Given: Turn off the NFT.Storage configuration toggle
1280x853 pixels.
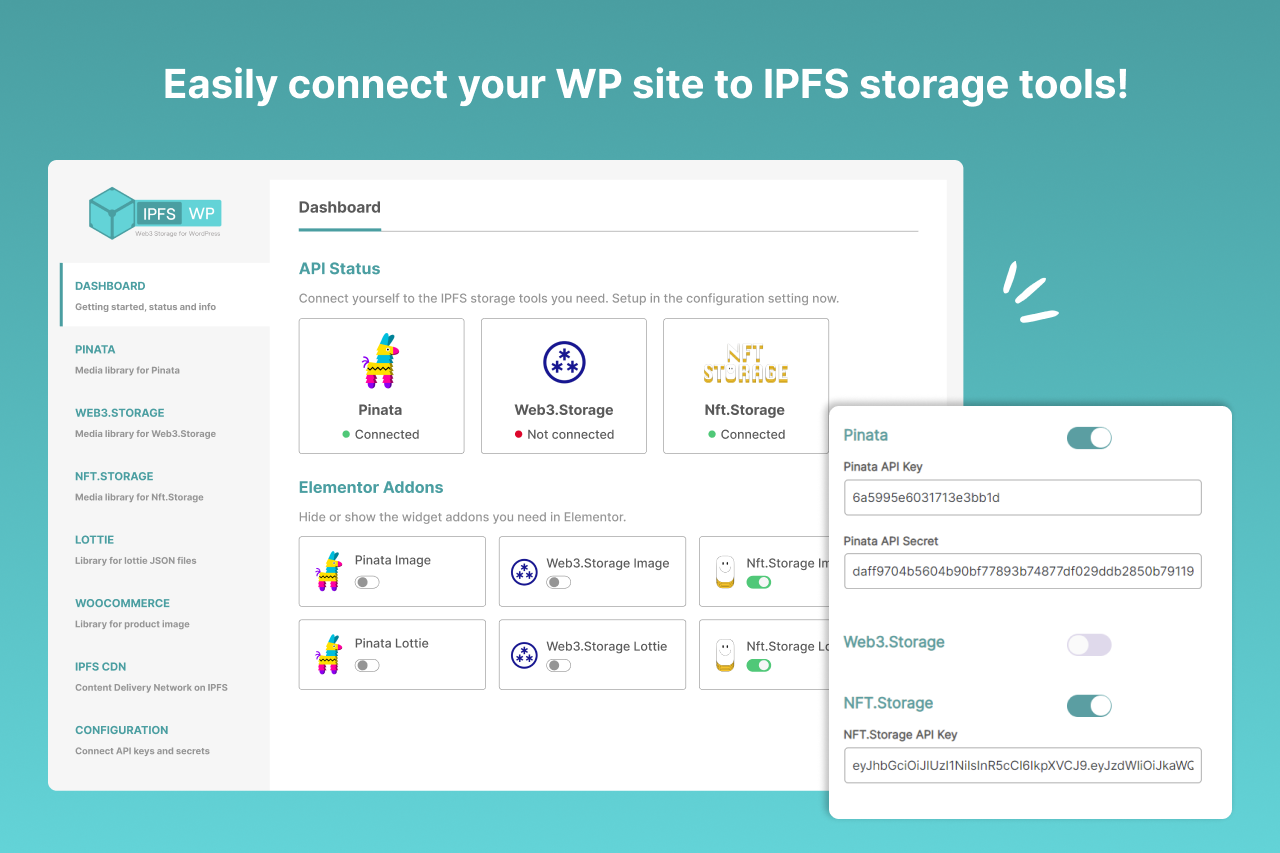Looking at the screenshot, I should [x=1089, y=706].
